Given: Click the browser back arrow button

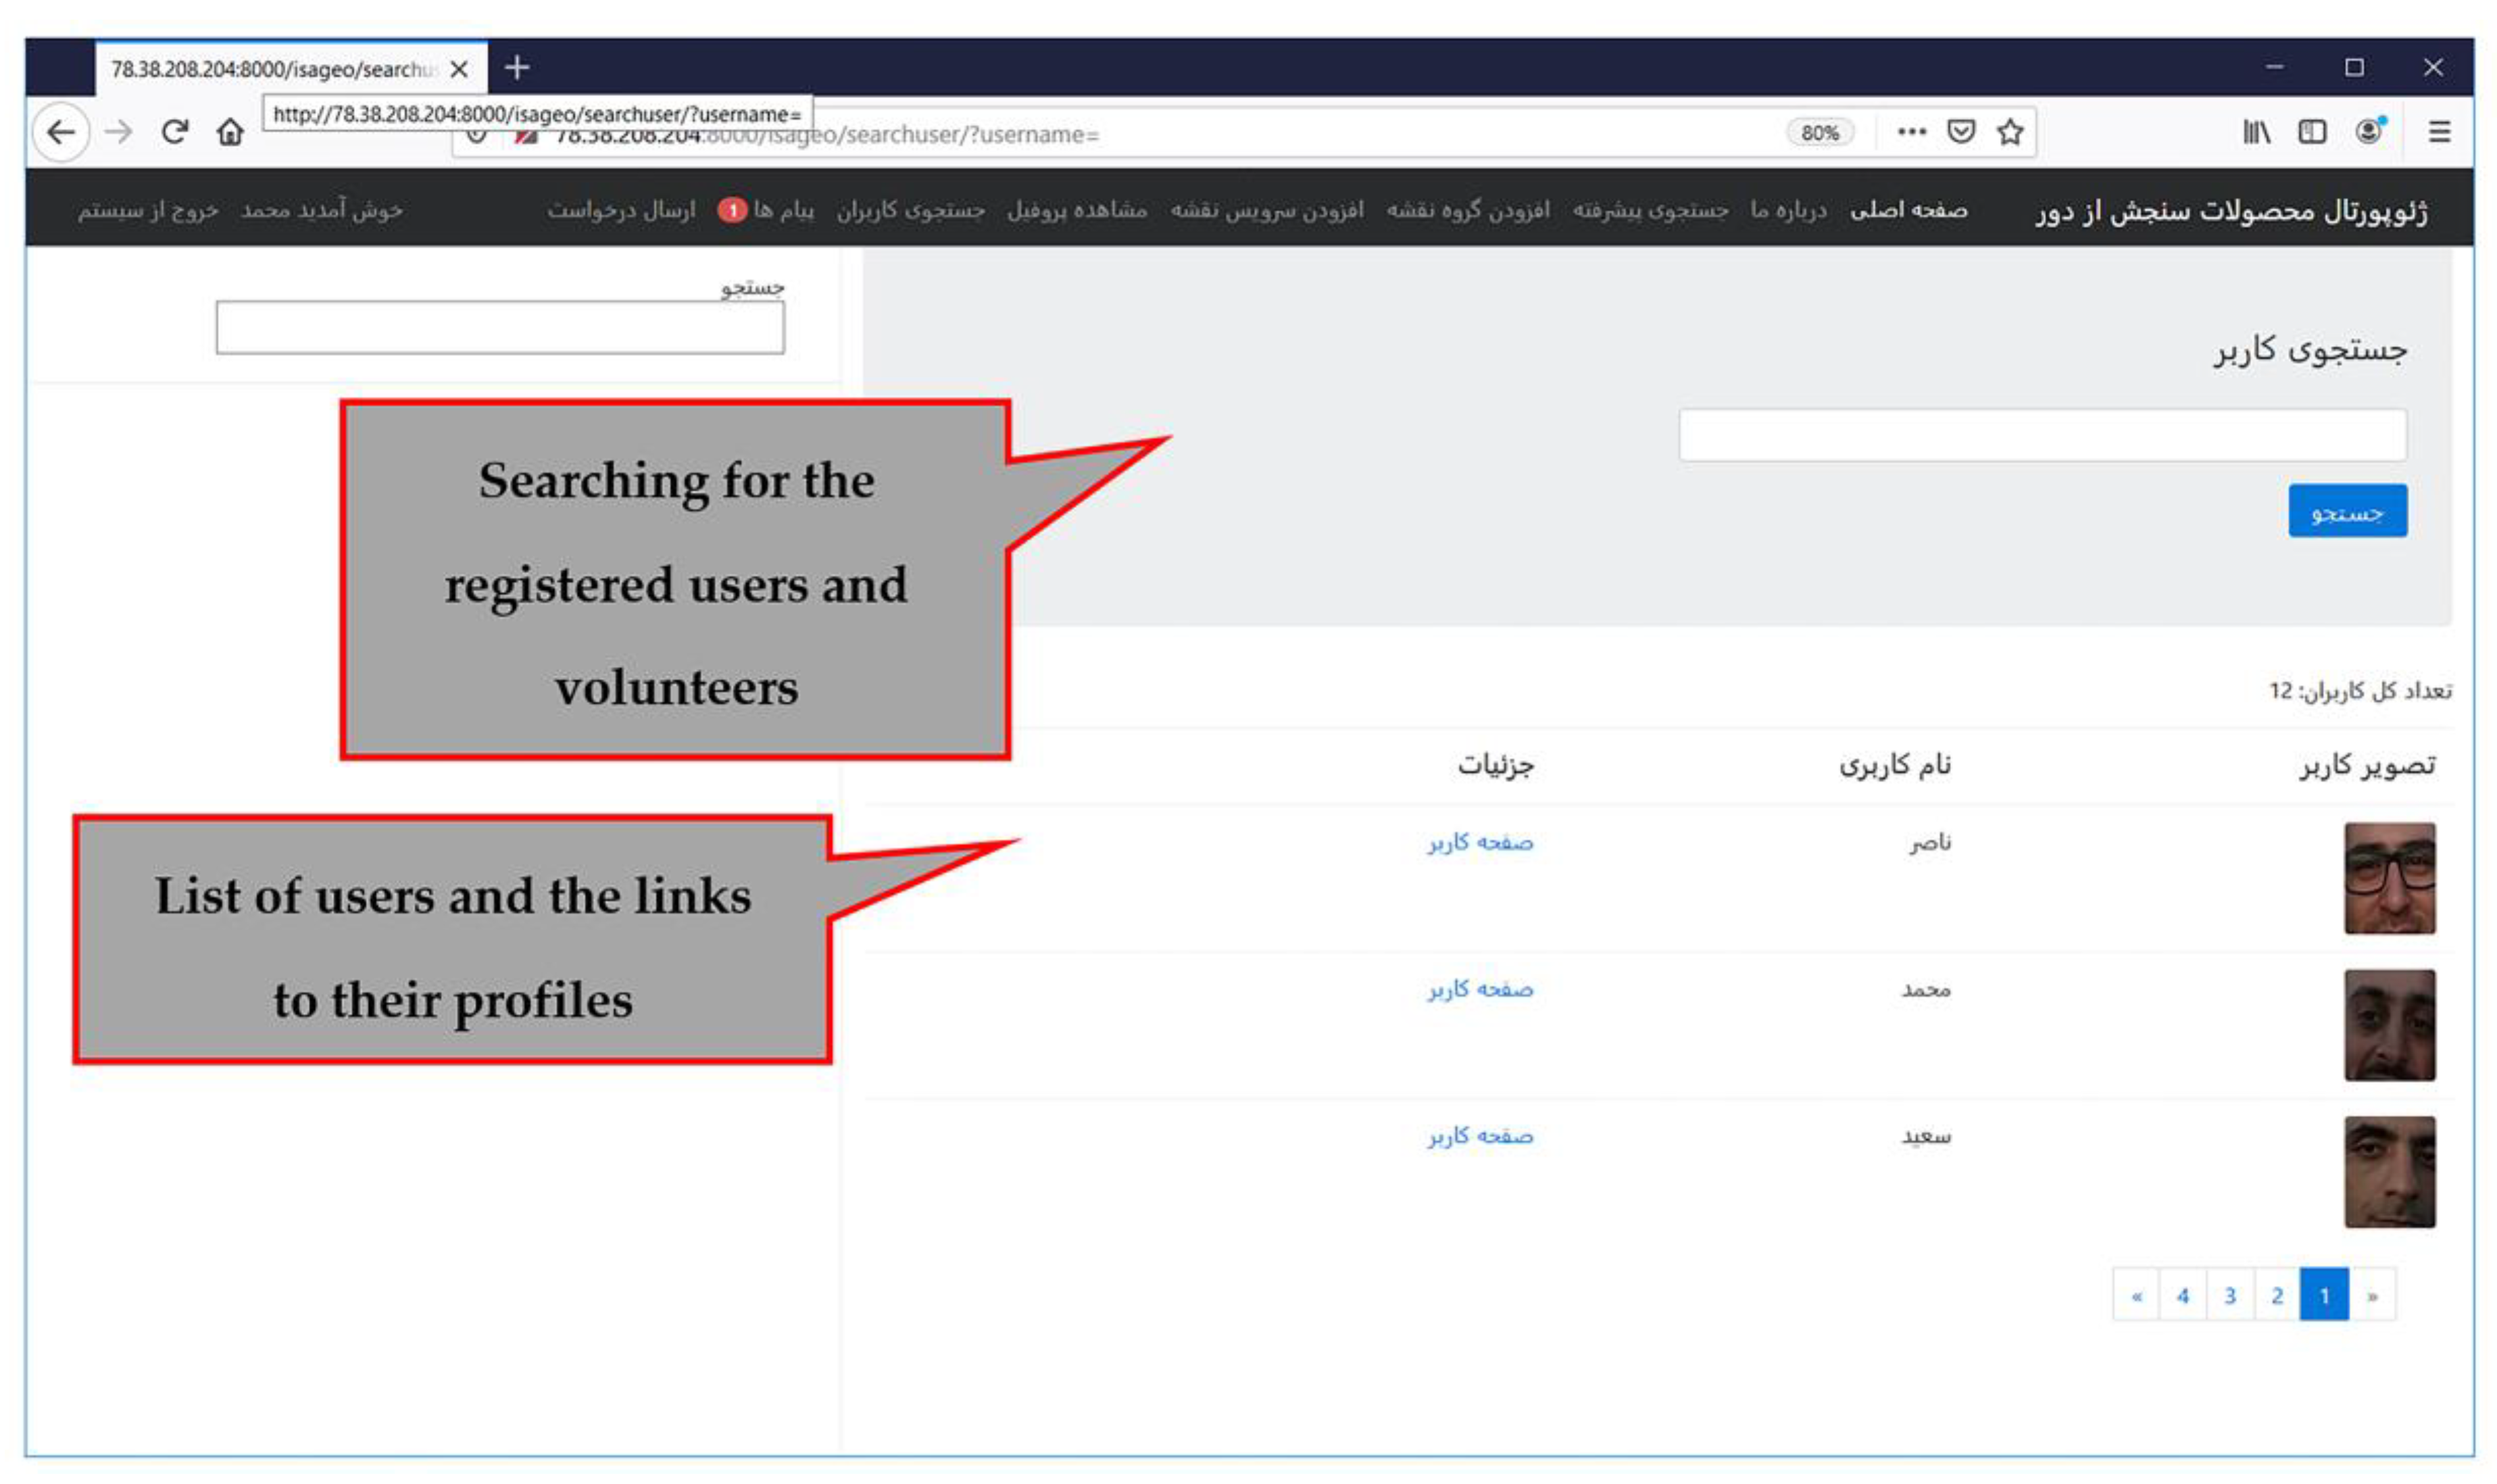Looking at the screenshot, I should pos(62,132).
